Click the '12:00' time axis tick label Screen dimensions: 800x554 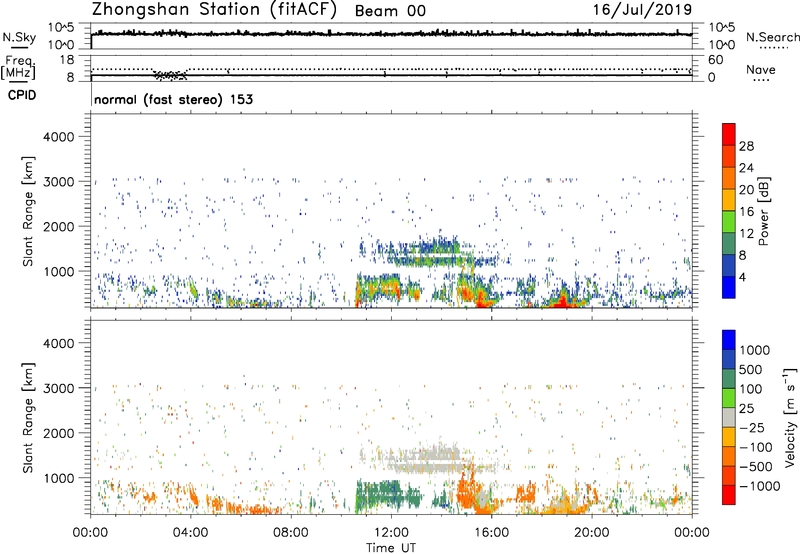pos(391,533)
